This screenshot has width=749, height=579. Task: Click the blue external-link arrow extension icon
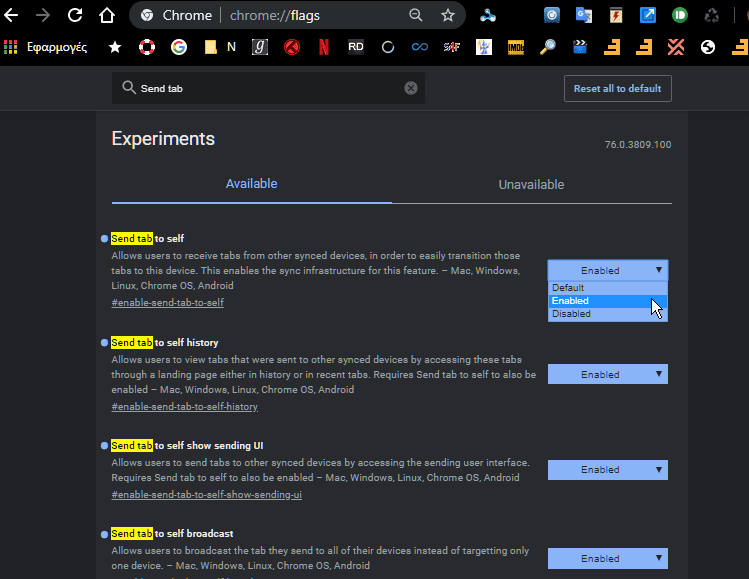pyautogui.click(x=648, y=15)
